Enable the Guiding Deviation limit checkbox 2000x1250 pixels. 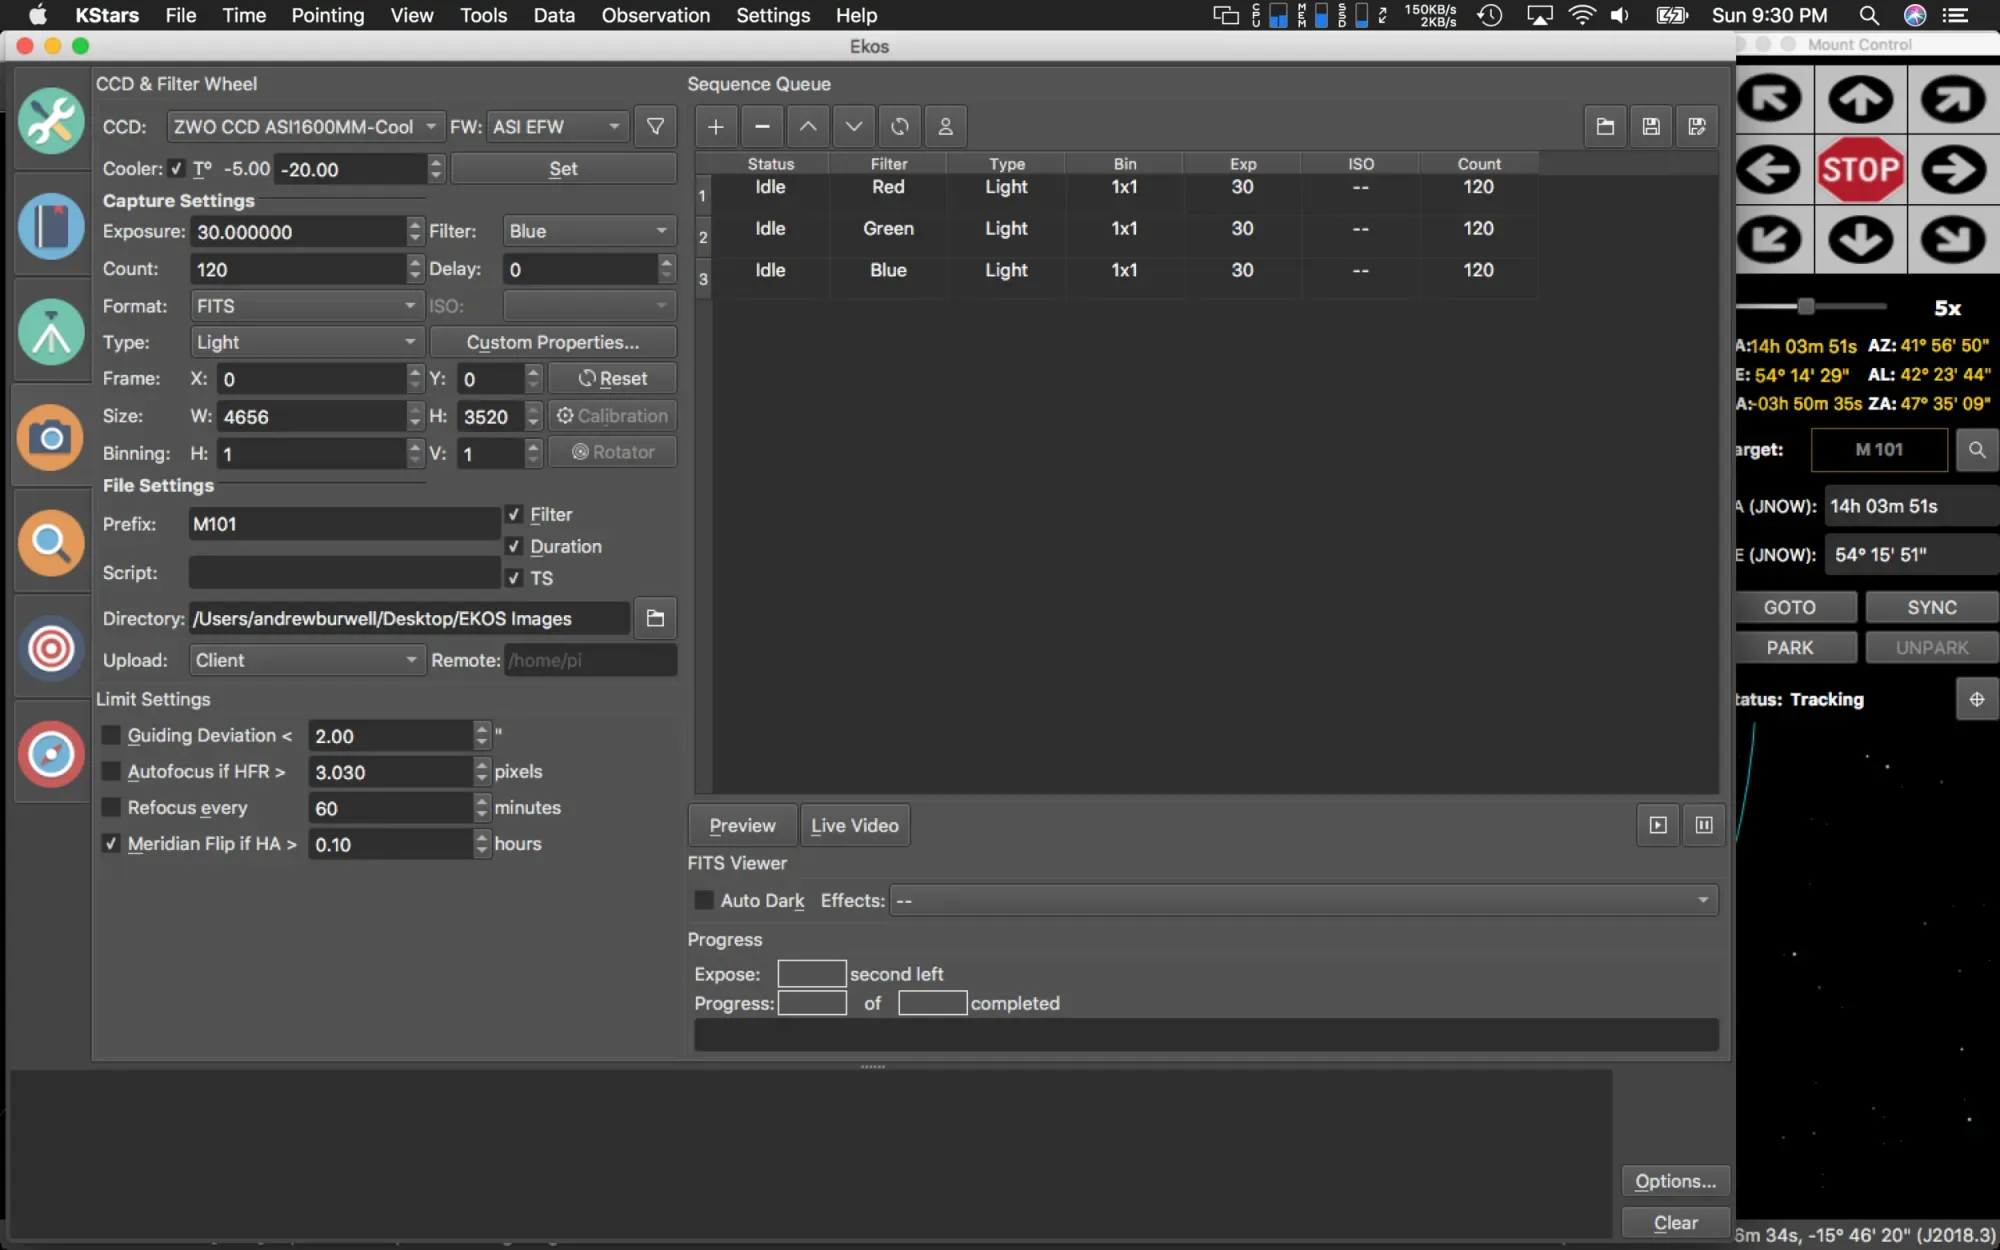(x=111, y=736)
